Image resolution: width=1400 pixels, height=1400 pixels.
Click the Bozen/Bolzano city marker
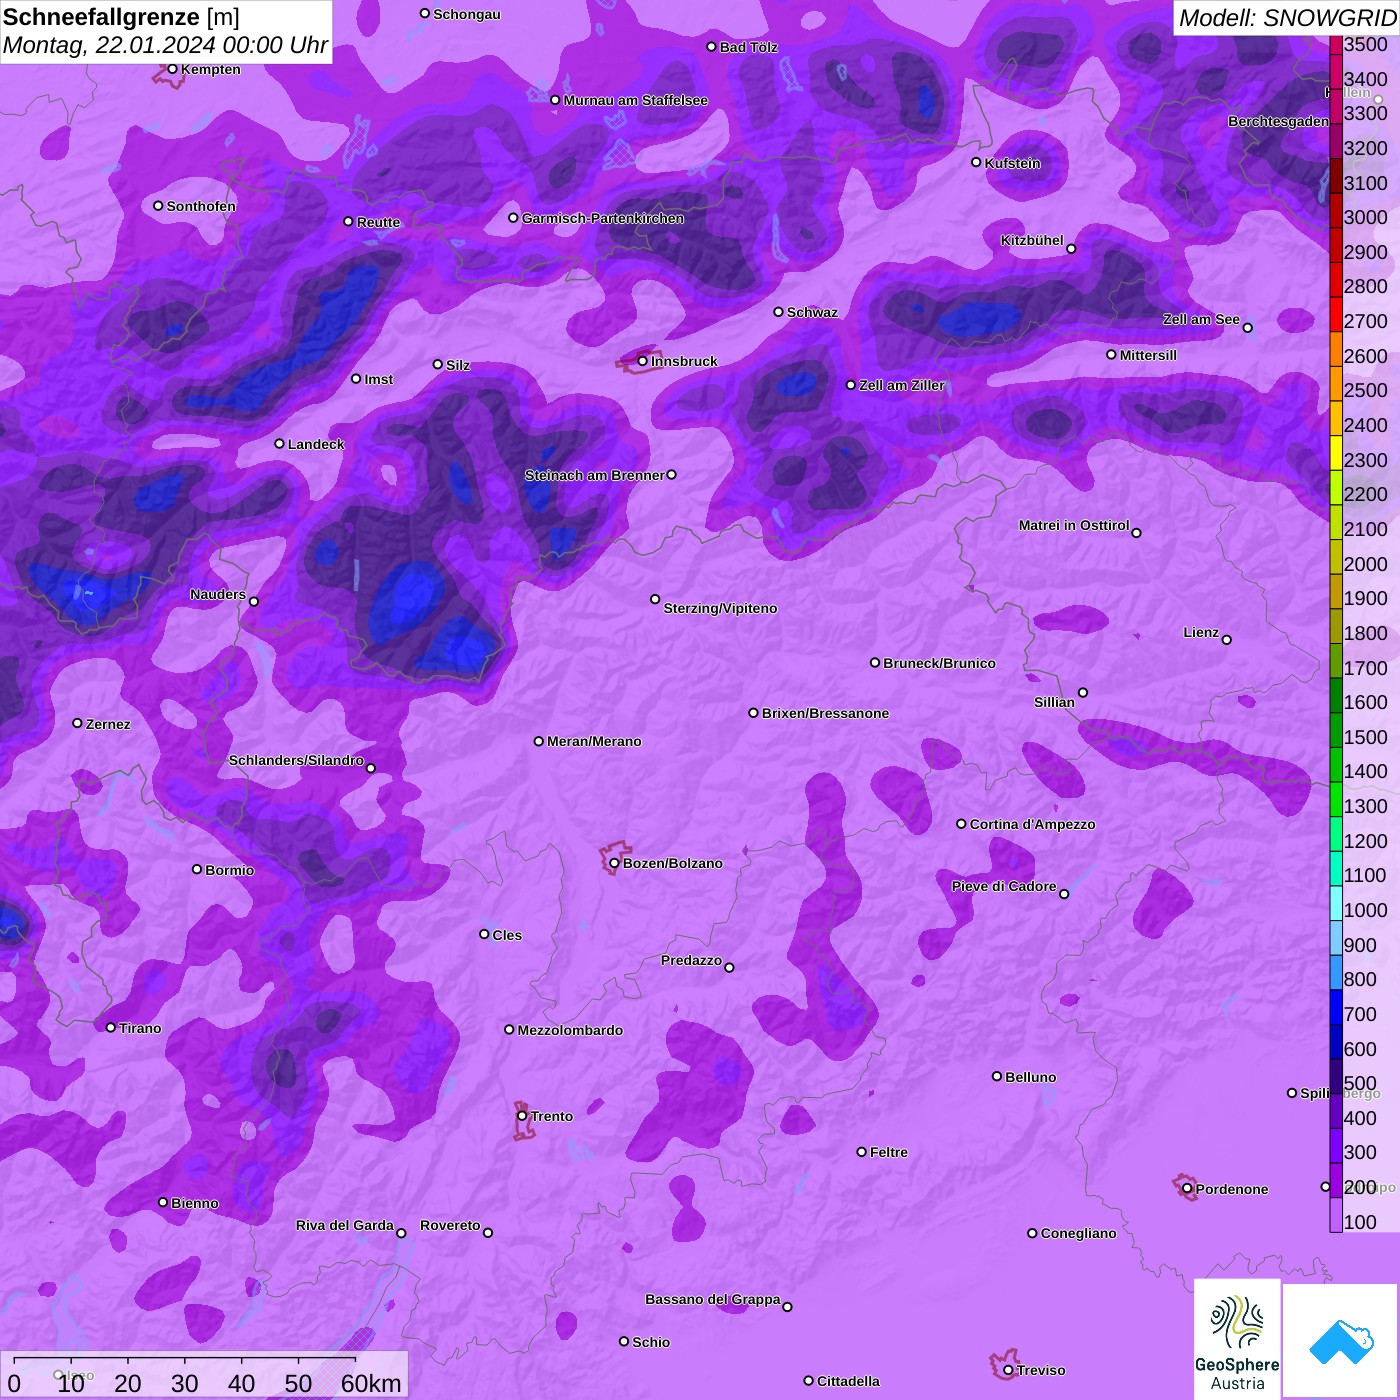coord(614,863)
